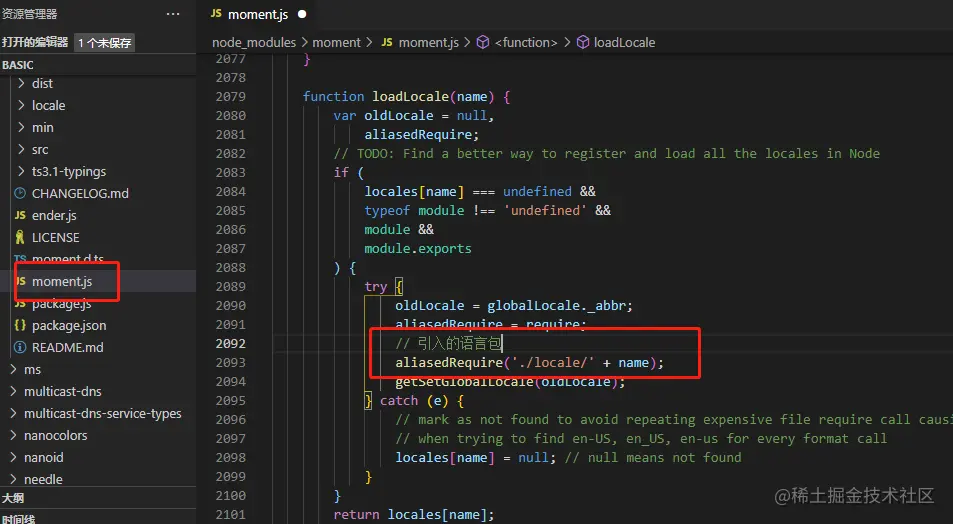Click moment folder in the breadcrumb

pyautogui.click(x=336, y=42)
